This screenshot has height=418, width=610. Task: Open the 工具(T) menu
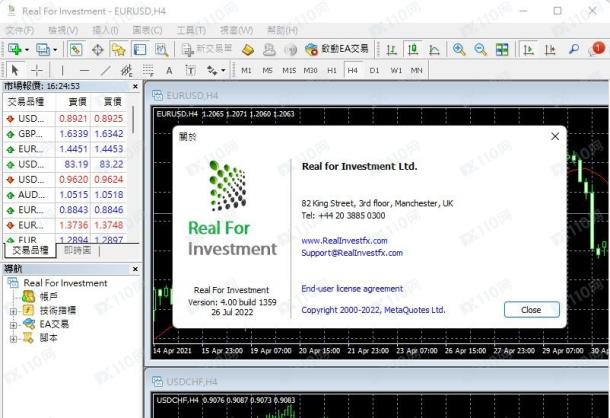pyautogui.click(x=191, y=30)
